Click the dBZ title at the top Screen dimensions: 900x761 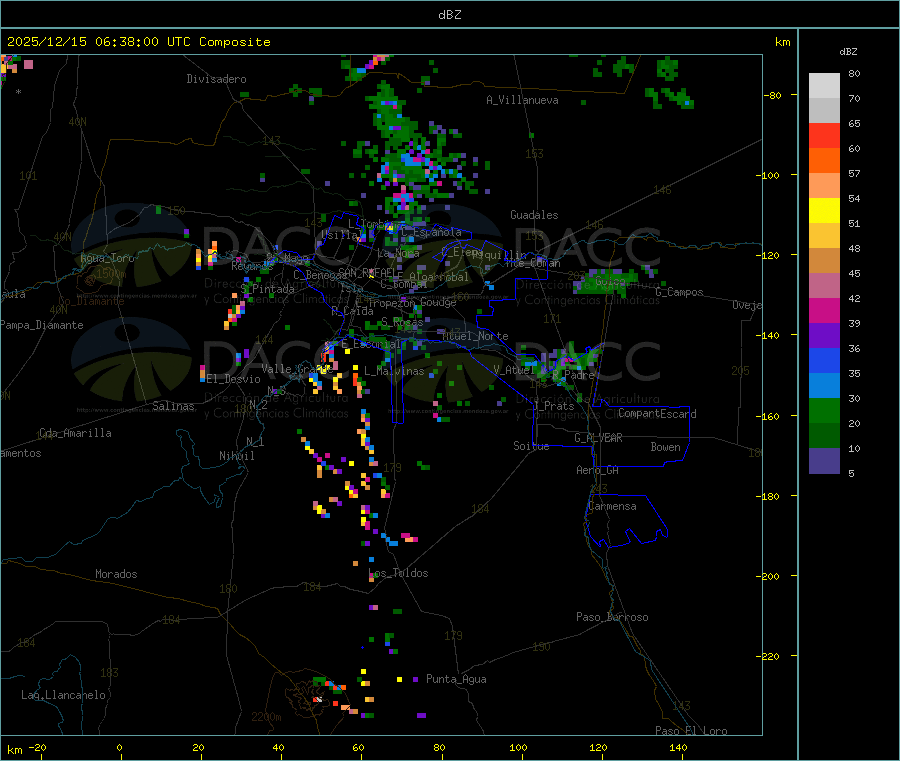click(x=449, y=15)
